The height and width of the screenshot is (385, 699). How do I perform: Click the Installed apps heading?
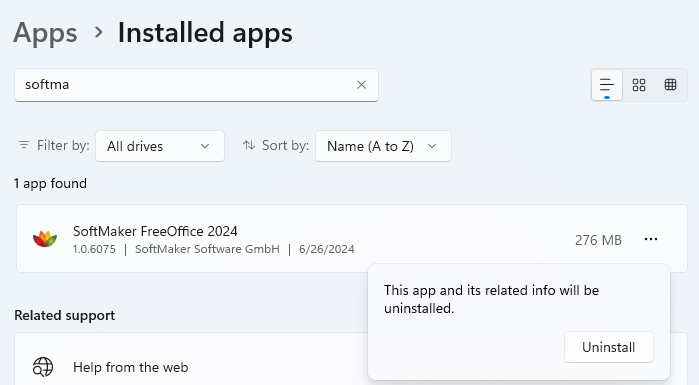point(205,33)
